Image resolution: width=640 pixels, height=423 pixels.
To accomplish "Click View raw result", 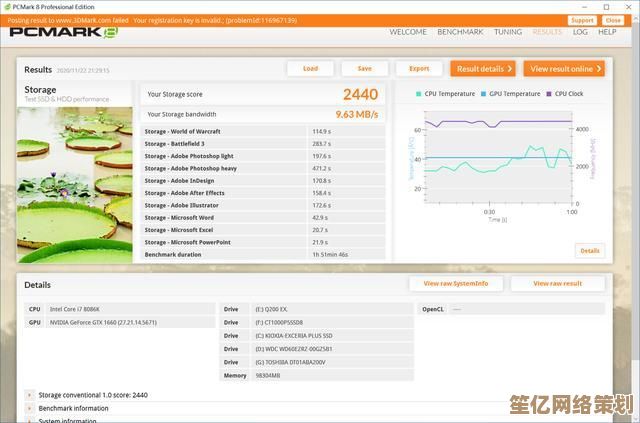I will click(558, 283).
